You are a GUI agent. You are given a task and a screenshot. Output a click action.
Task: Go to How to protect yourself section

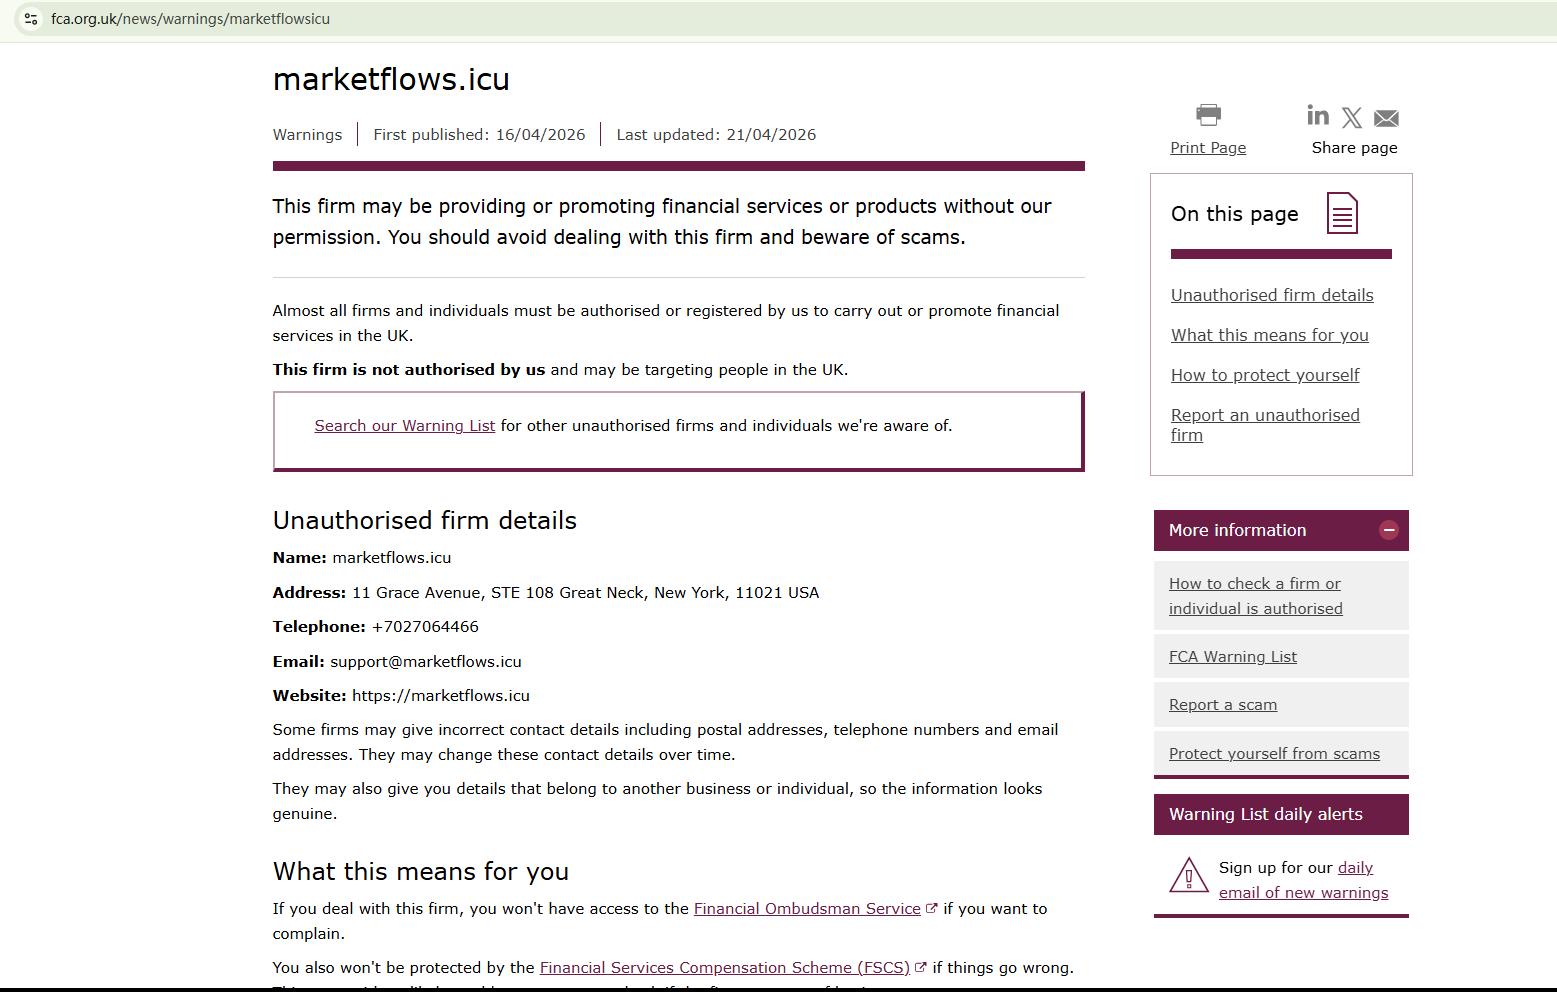[x=1265, y=375]
